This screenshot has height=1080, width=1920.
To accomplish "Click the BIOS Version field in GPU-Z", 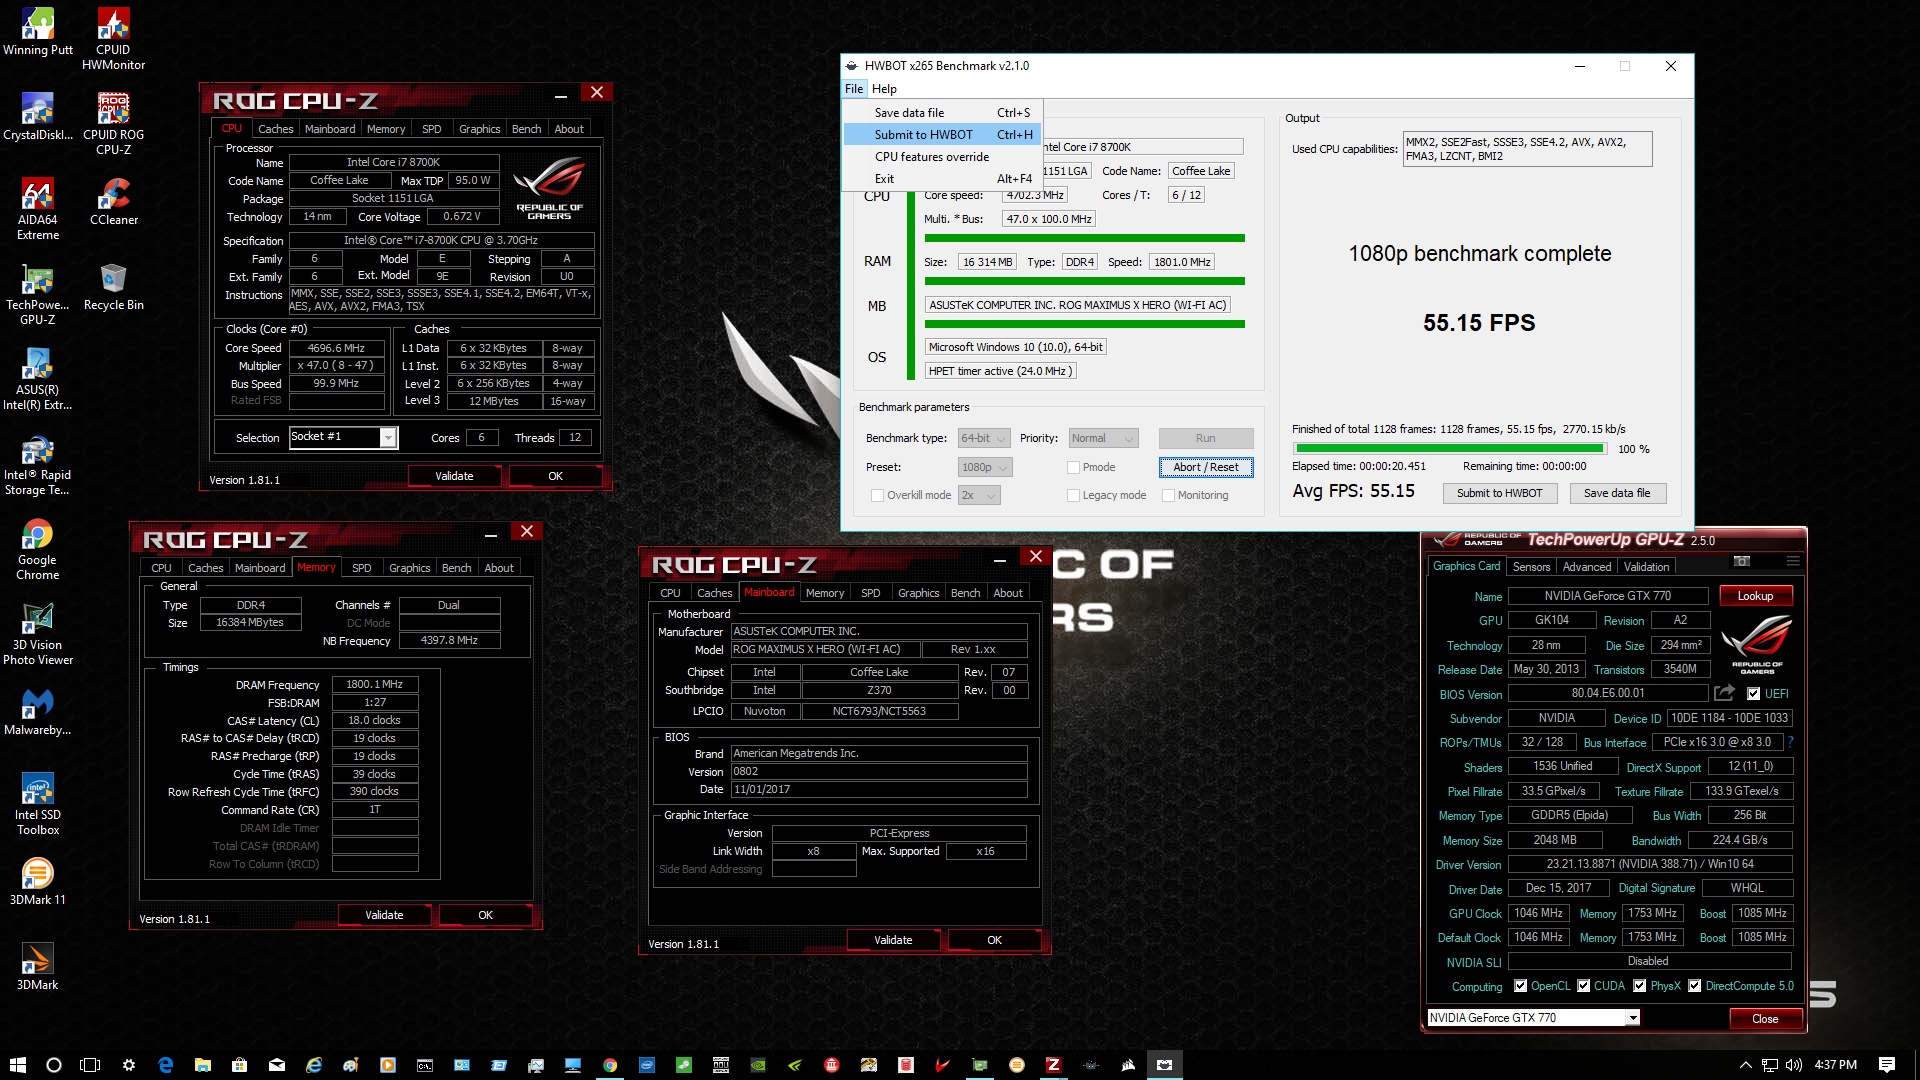I will point(1607,693).
